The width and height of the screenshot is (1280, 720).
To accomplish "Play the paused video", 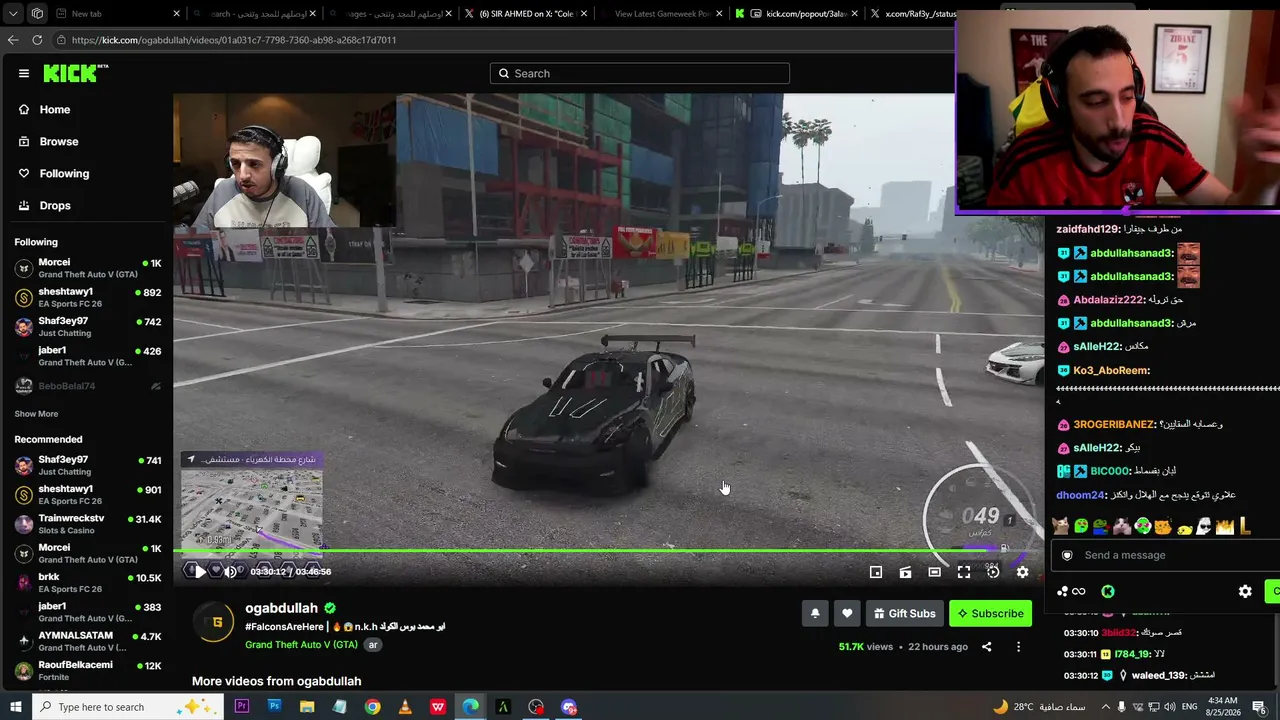I will click(x=199, y=572).
